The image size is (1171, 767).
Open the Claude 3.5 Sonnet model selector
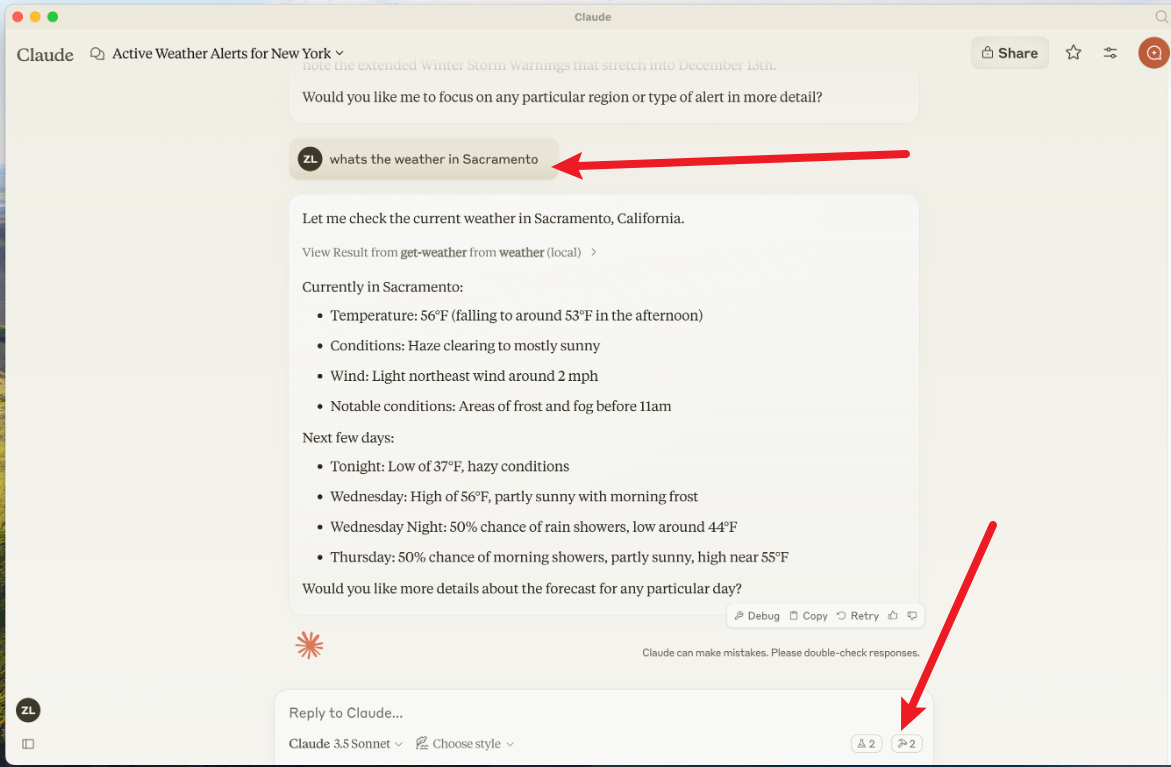coord(346,744)
